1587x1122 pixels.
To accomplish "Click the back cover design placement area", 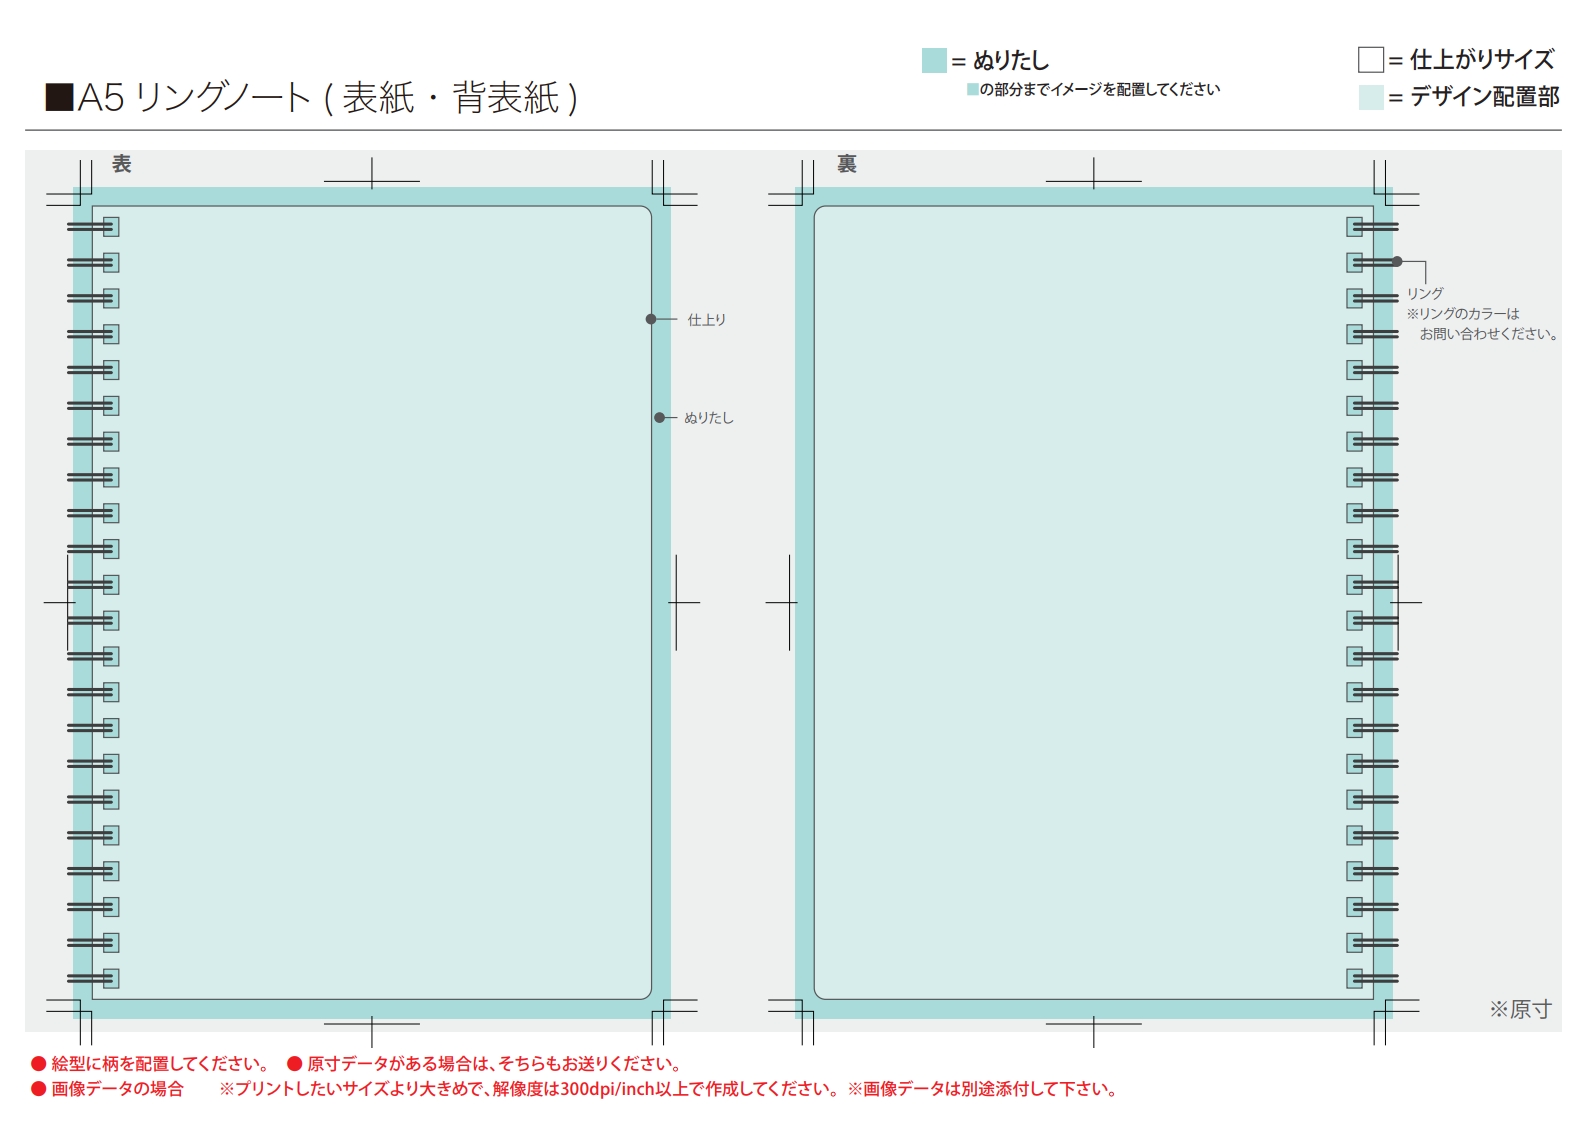I will 1094,603.
